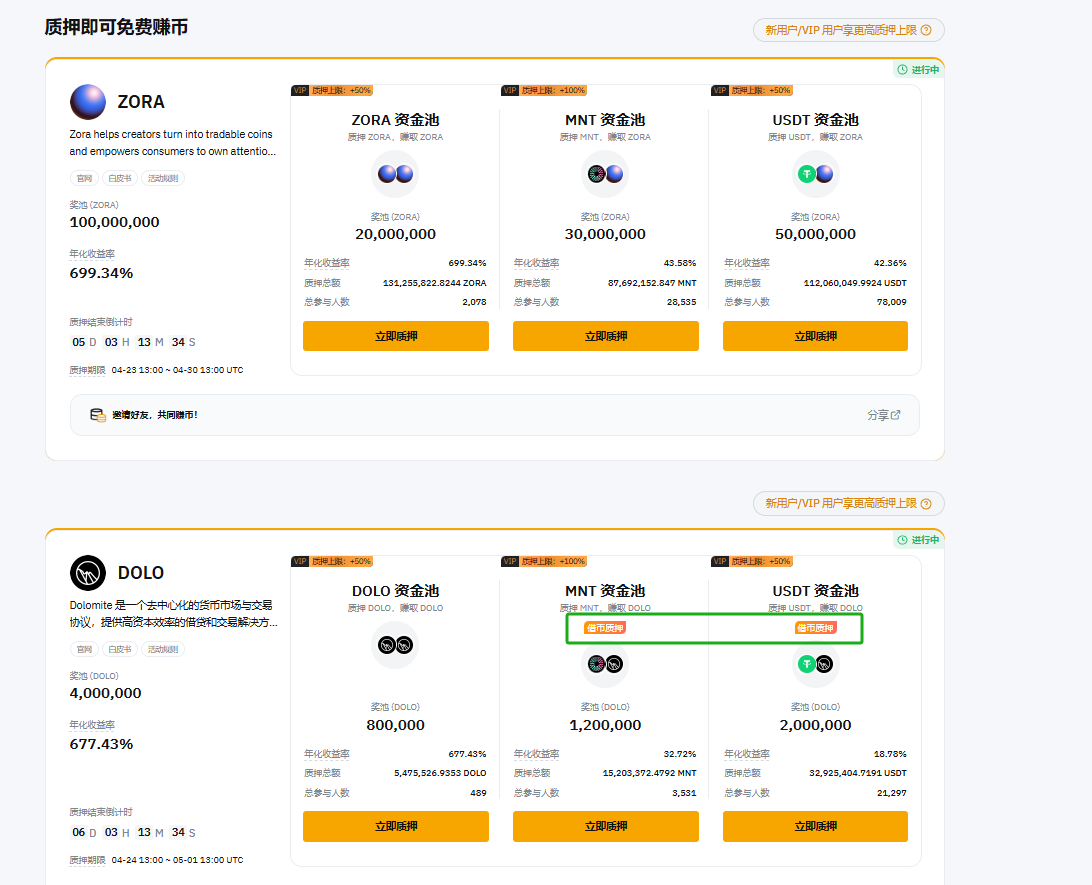The width and height of the screenshot is (1092, 885).
Task: Click 87,692,152.847 MNT staked total
Action: pyautogui.click(x=652, y=283)
